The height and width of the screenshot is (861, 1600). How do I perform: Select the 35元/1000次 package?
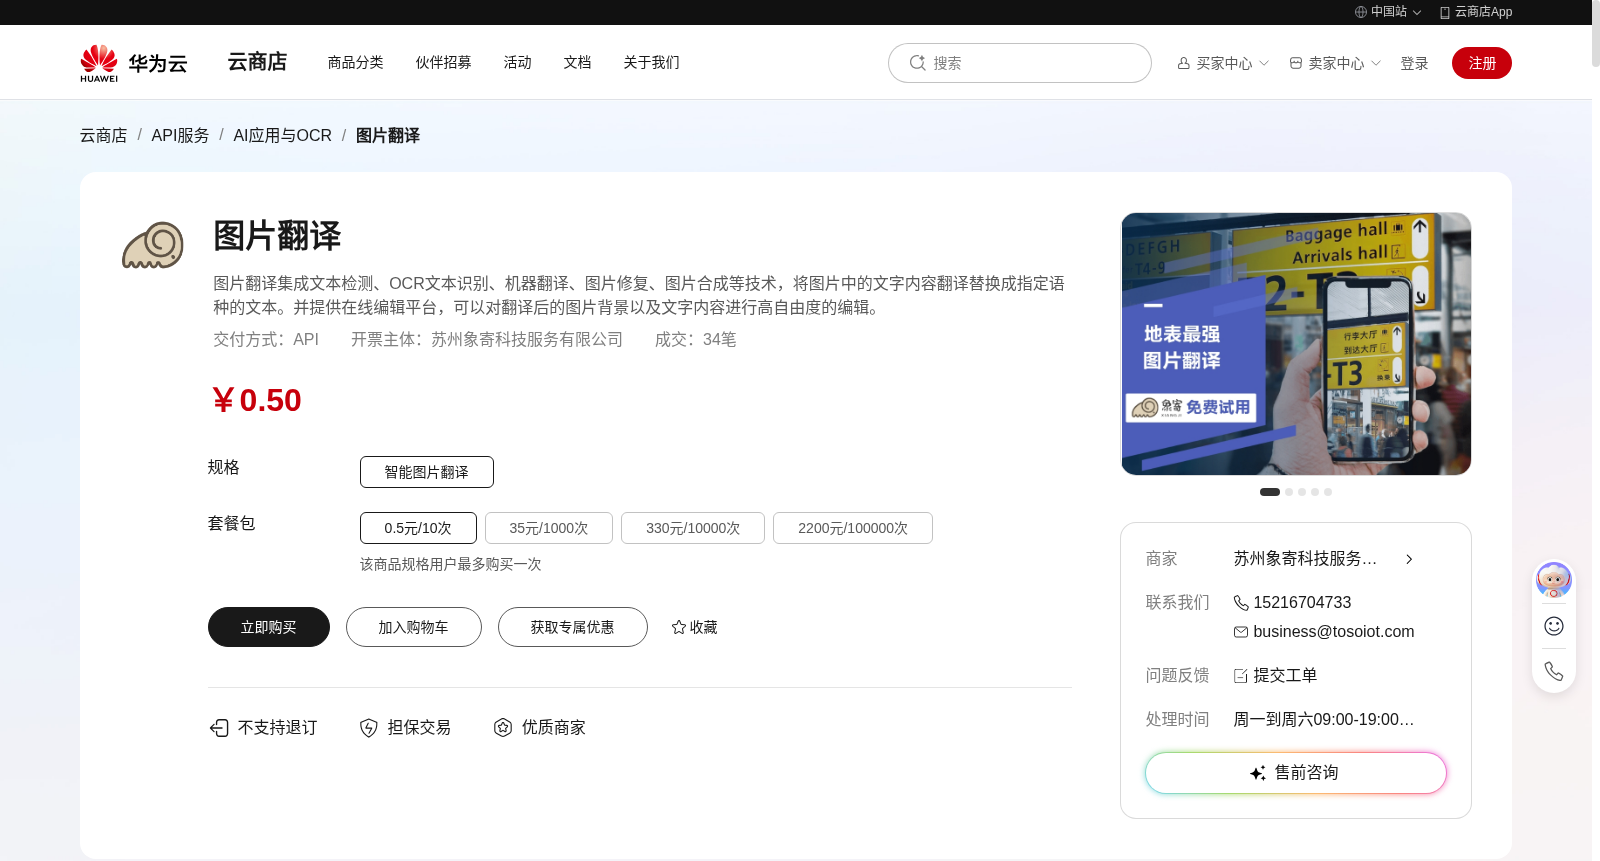click(549, 528)
